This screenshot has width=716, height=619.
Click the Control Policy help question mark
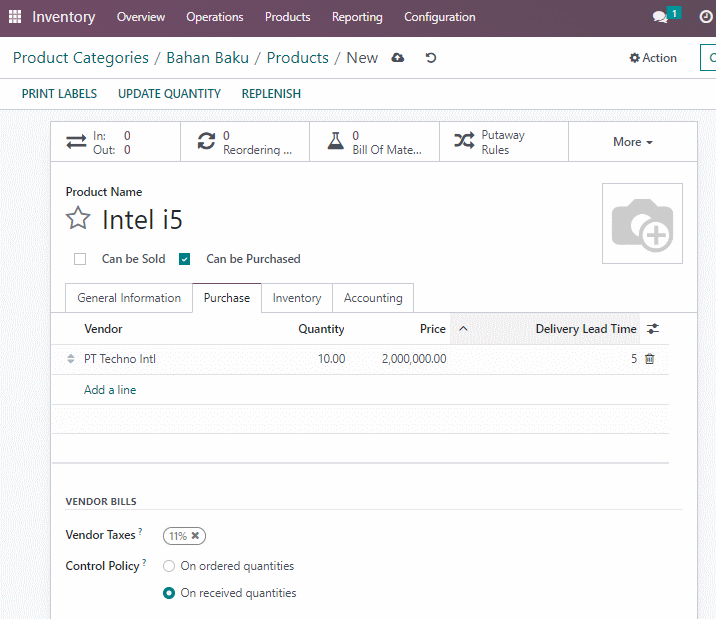[x=144, y=562]
